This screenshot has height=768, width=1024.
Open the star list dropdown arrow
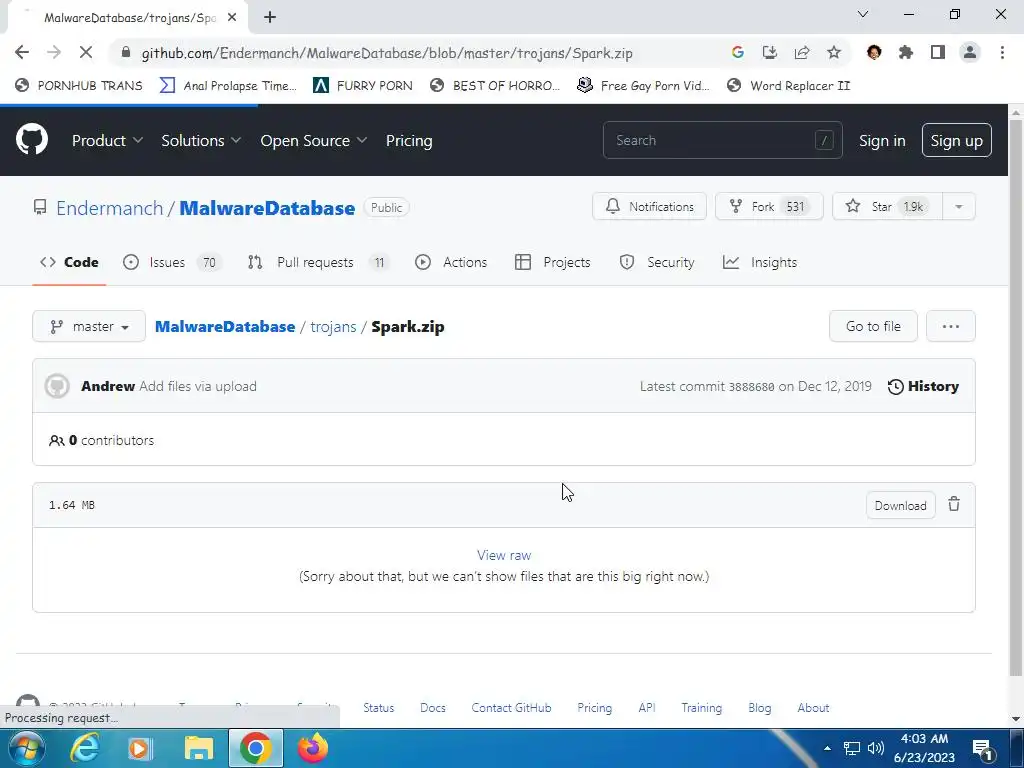959,206
